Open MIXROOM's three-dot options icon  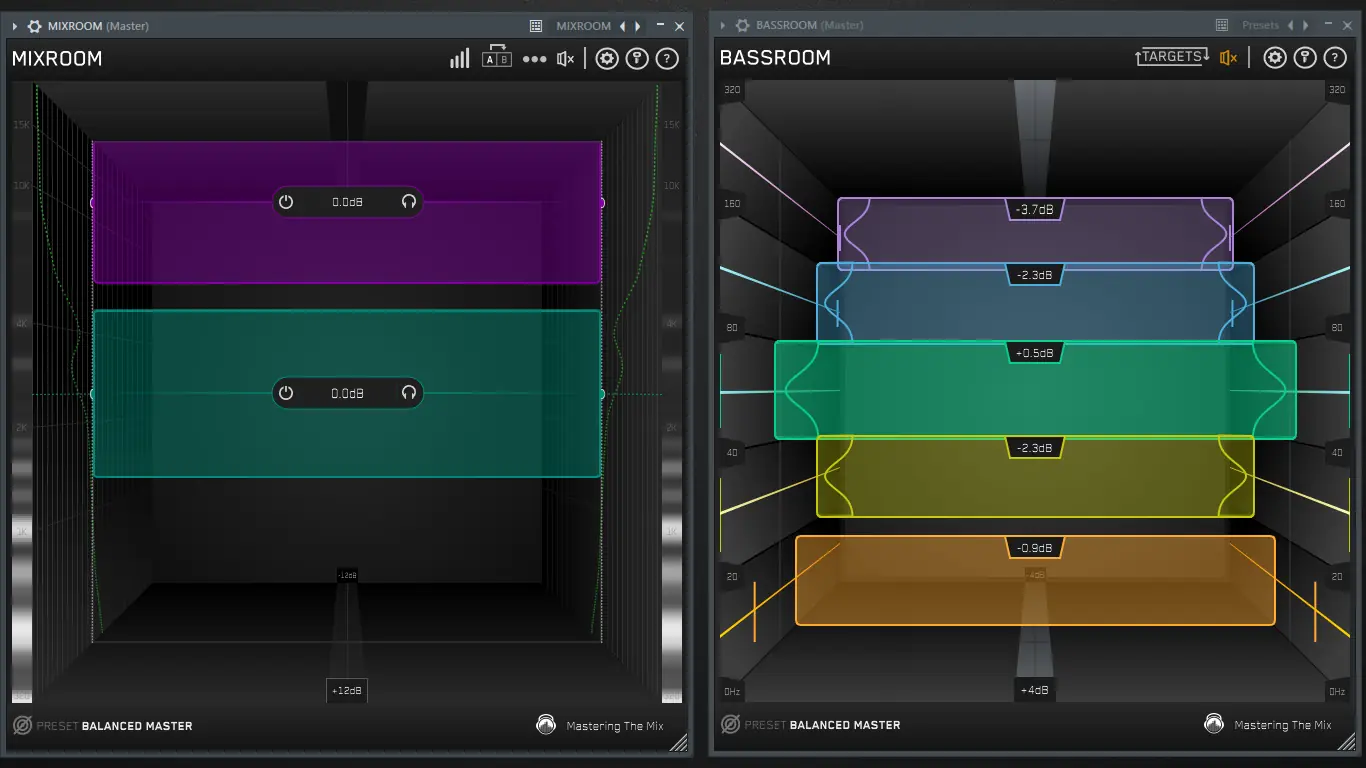[x=534, y=58]
